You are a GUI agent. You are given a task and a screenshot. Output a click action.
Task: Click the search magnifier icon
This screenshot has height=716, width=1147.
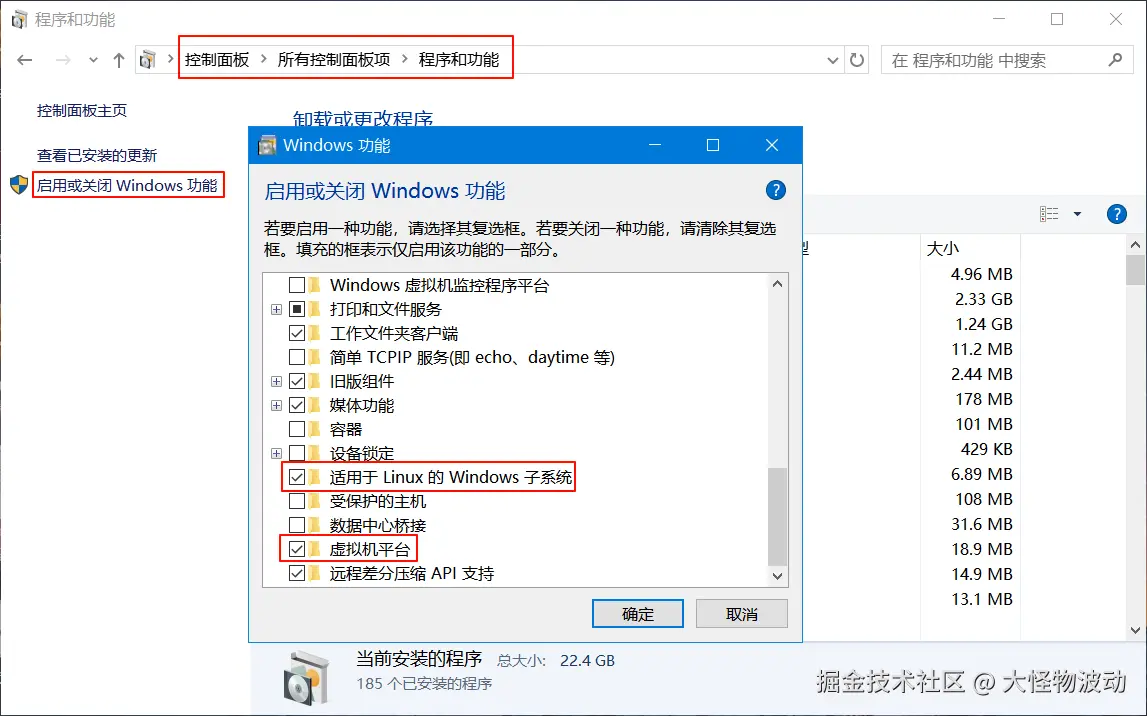1115,60
